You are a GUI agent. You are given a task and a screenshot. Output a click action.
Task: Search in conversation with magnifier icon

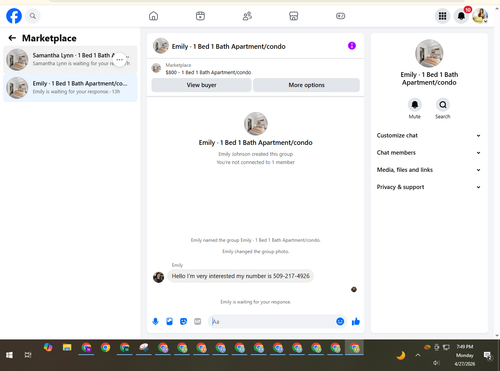[x=443, y=105]
